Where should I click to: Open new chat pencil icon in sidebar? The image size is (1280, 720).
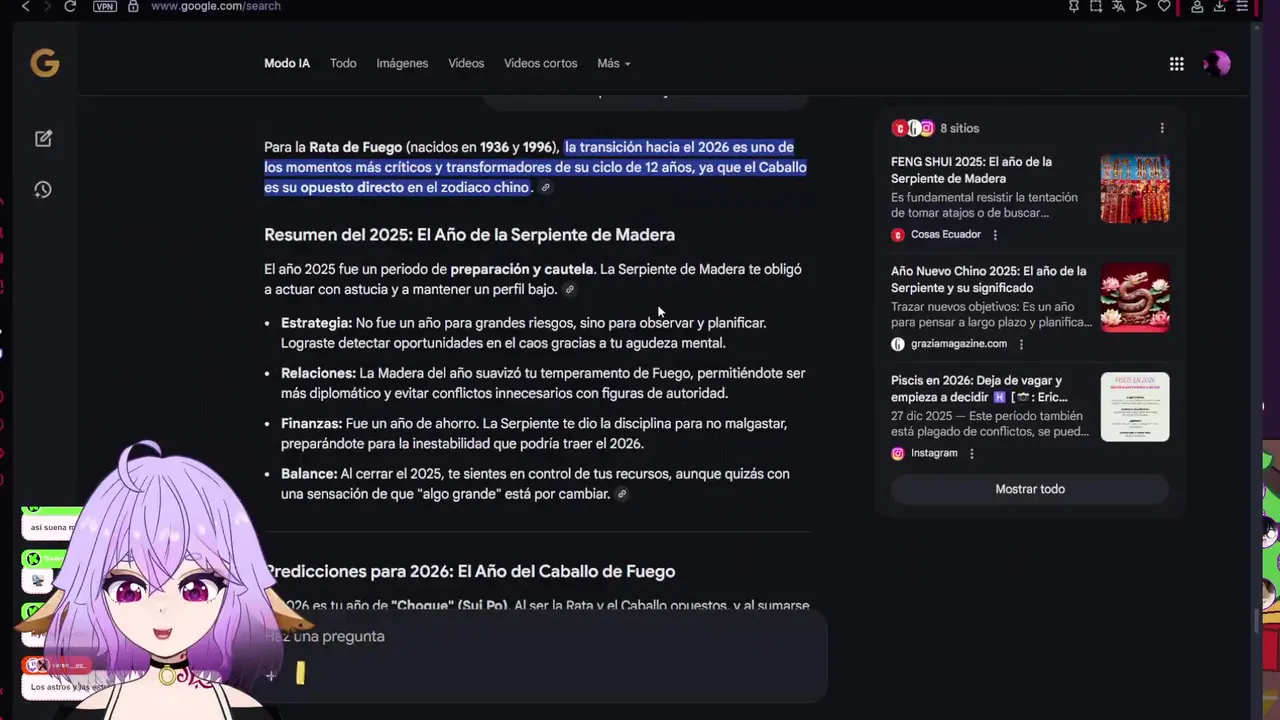click(43, 139)
